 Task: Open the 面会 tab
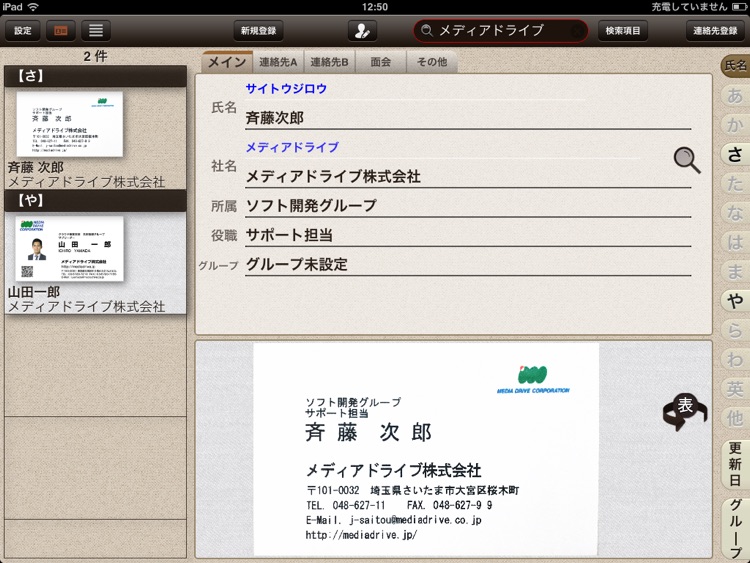point(381,62)
